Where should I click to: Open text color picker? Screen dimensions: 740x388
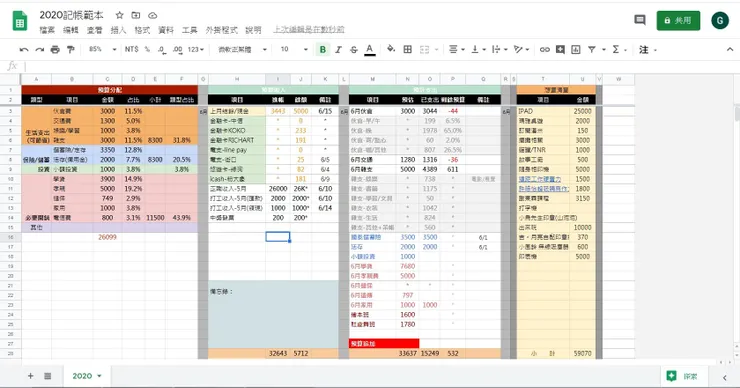point(370,49)
